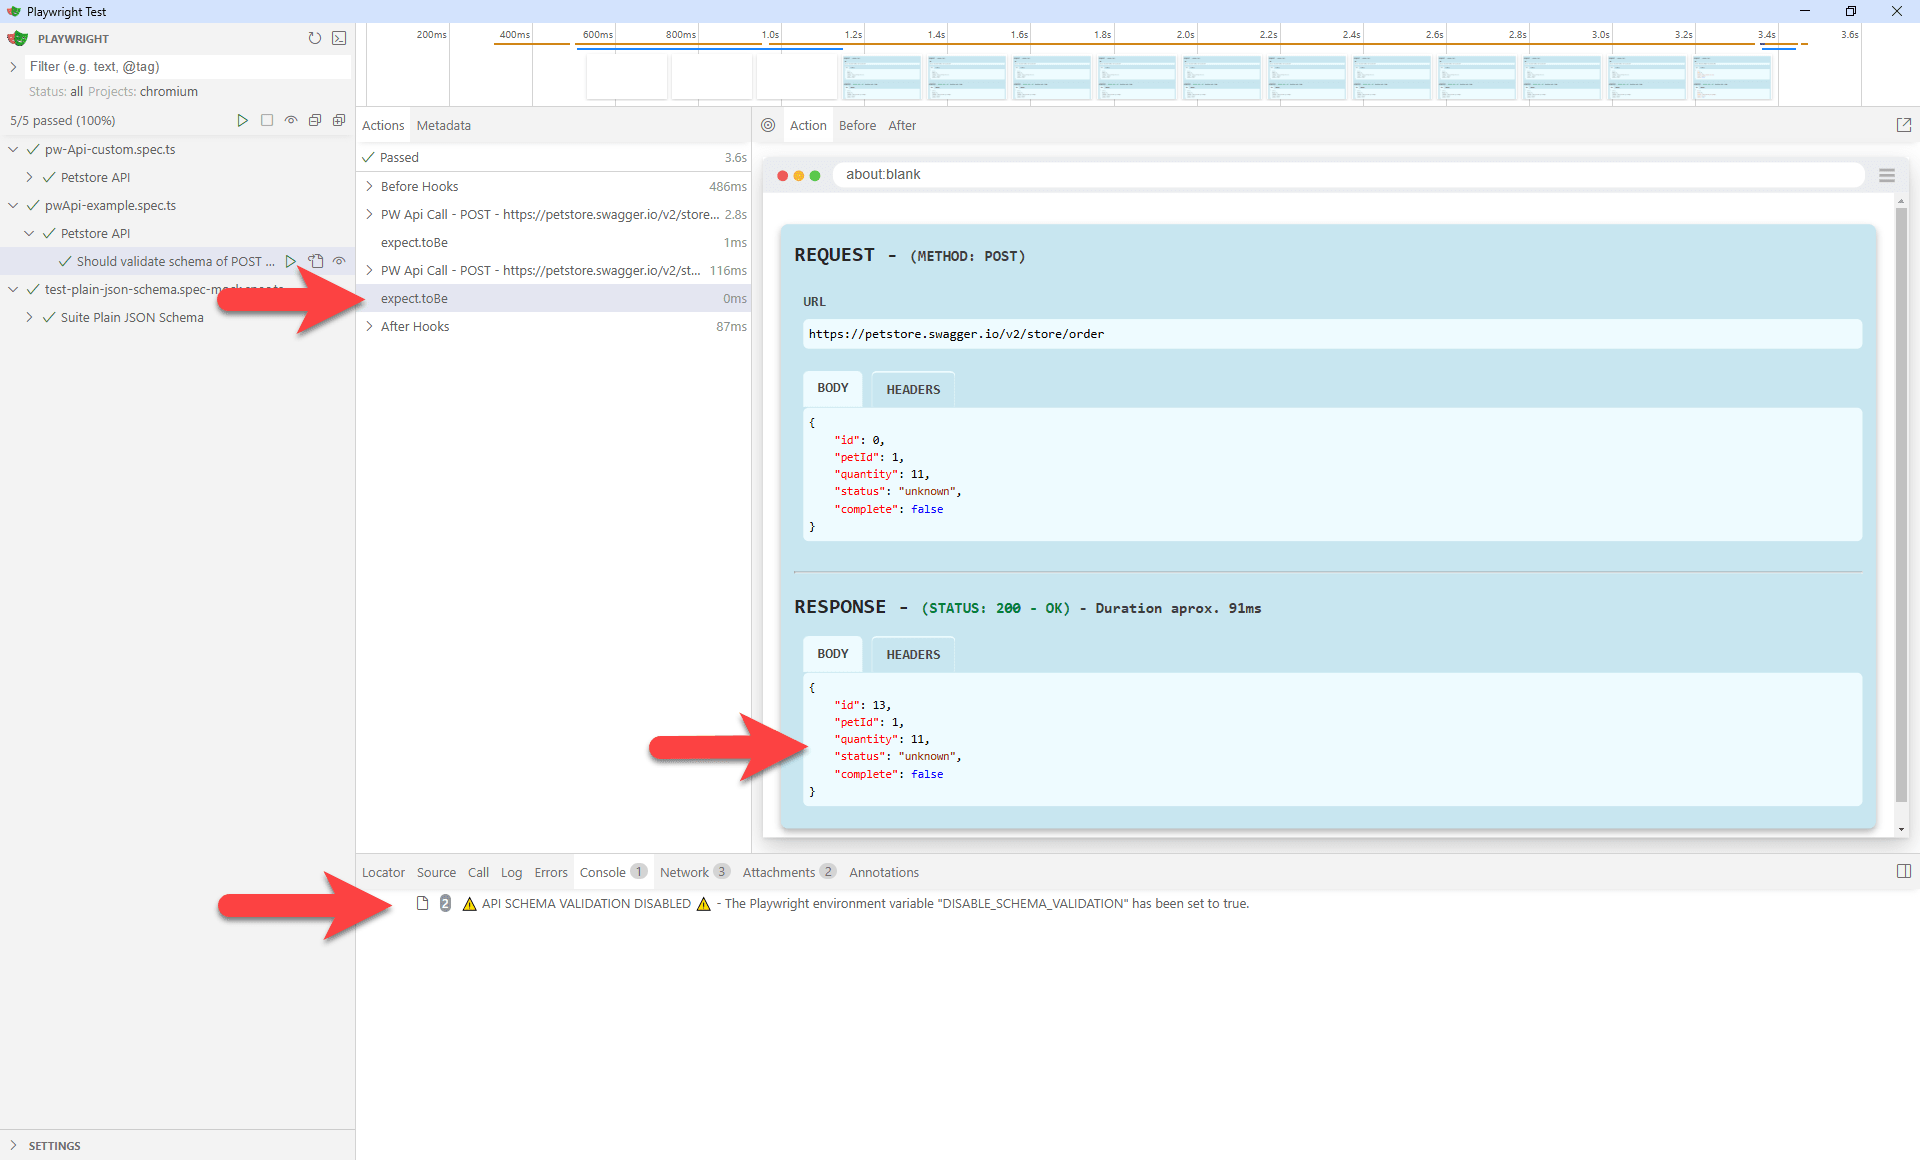
Task: Open the Network tab
Action: [687, 872]
